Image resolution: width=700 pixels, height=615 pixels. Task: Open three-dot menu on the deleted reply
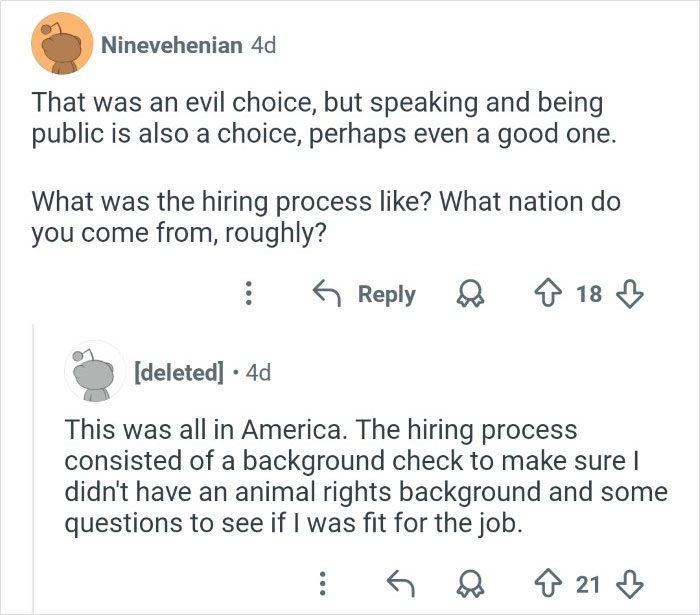321,581
